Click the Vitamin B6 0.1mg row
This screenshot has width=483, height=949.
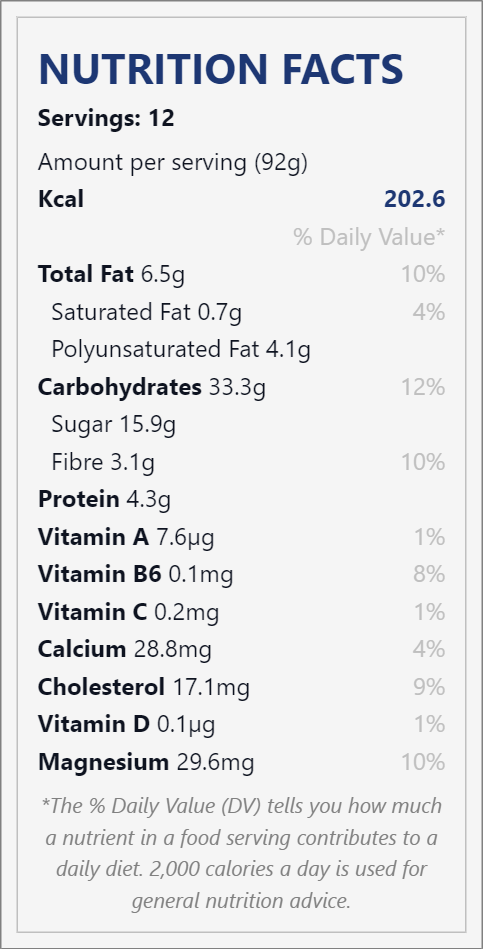(x=242, y=574)
